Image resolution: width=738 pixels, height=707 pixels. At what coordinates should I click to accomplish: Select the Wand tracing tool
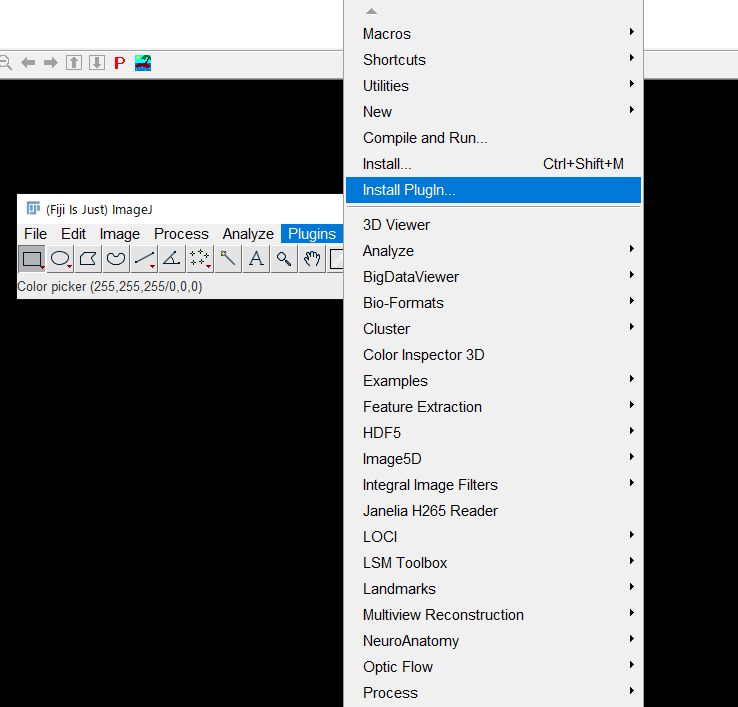pos(228,259)
